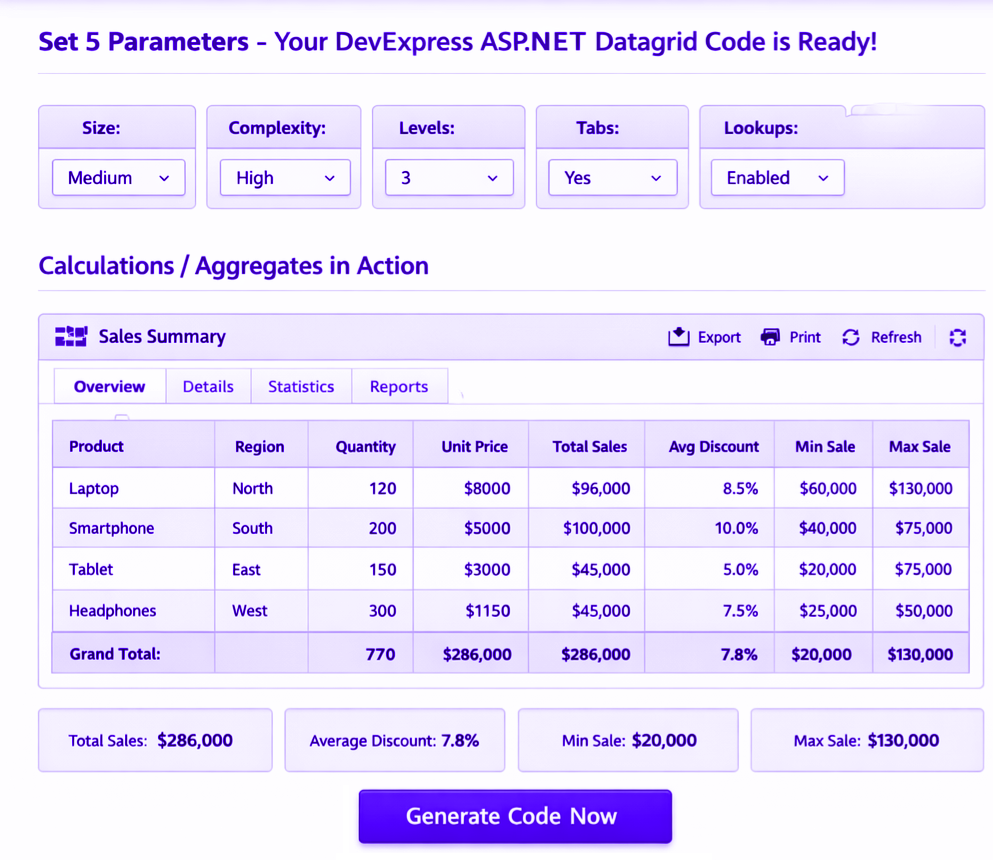Image resolution: width=993 pixels, height=860 pixels.
Task: Select the Overview tab
Action: [x=109, y=387]
